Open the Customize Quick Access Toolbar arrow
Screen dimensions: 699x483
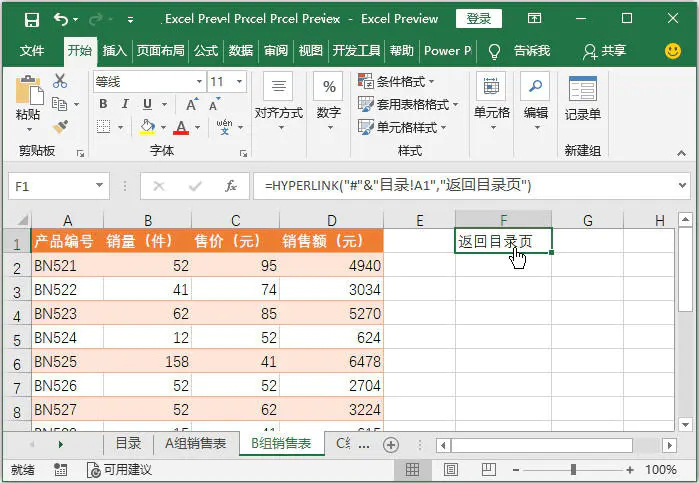tap(130, 20)
